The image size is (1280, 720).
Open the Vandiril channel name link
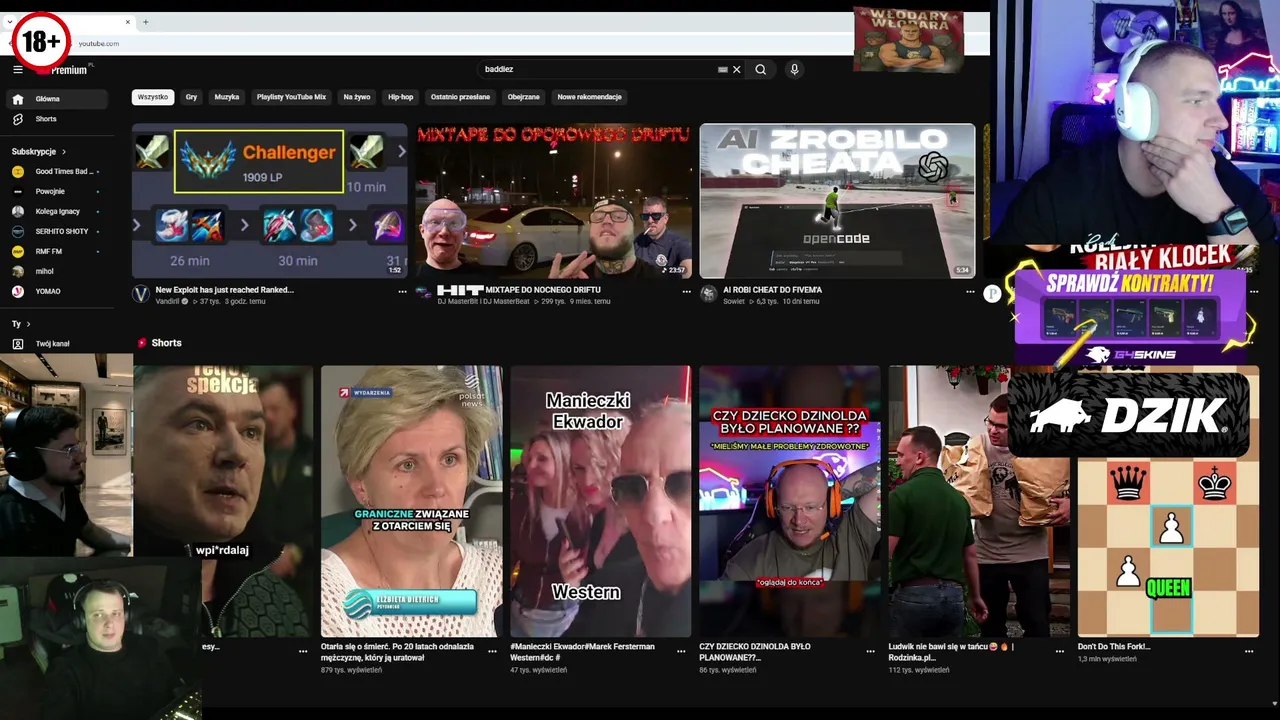pos(168,301)
